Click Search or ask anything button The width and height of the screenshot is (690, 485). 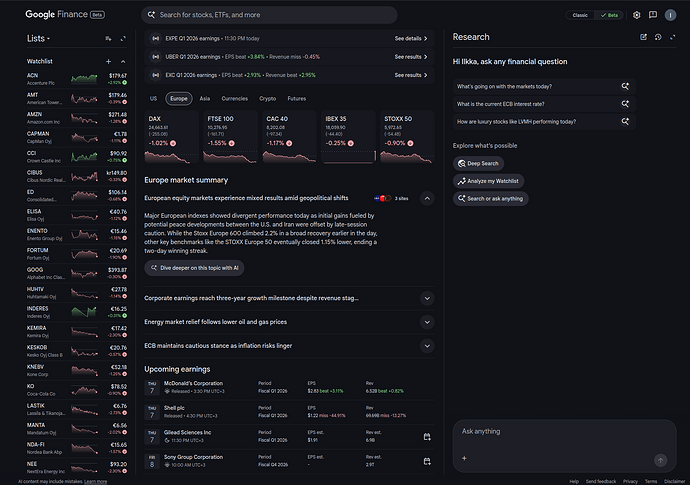click(491, 198)
